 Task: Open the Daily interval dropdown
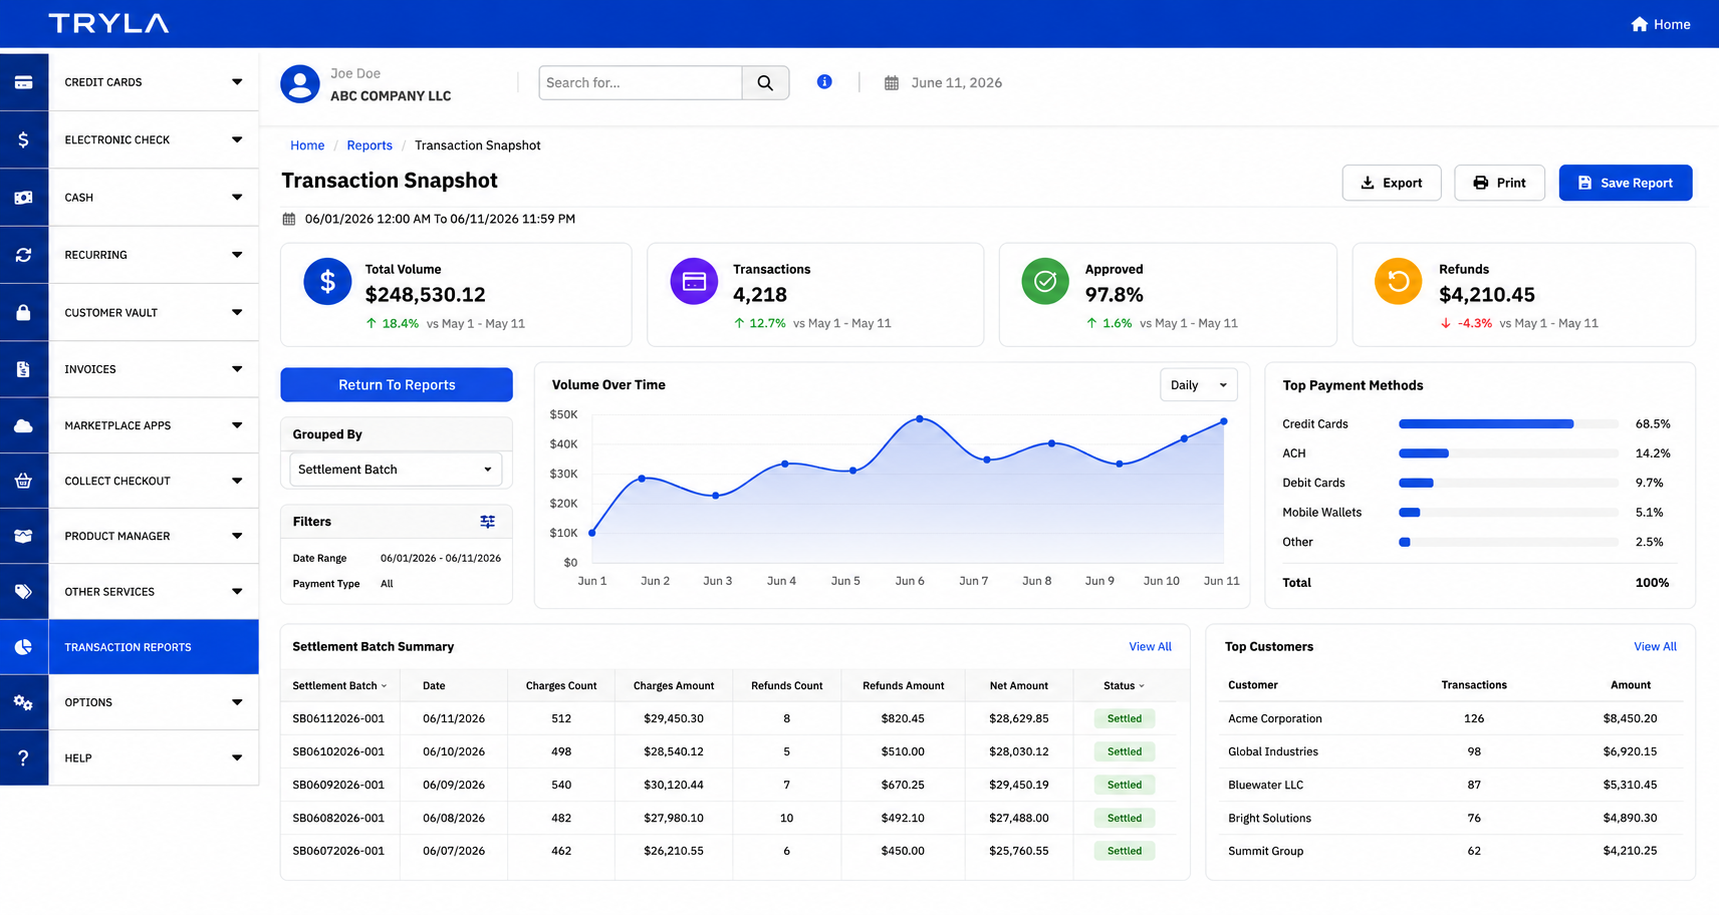click(x=1199, y=385)
